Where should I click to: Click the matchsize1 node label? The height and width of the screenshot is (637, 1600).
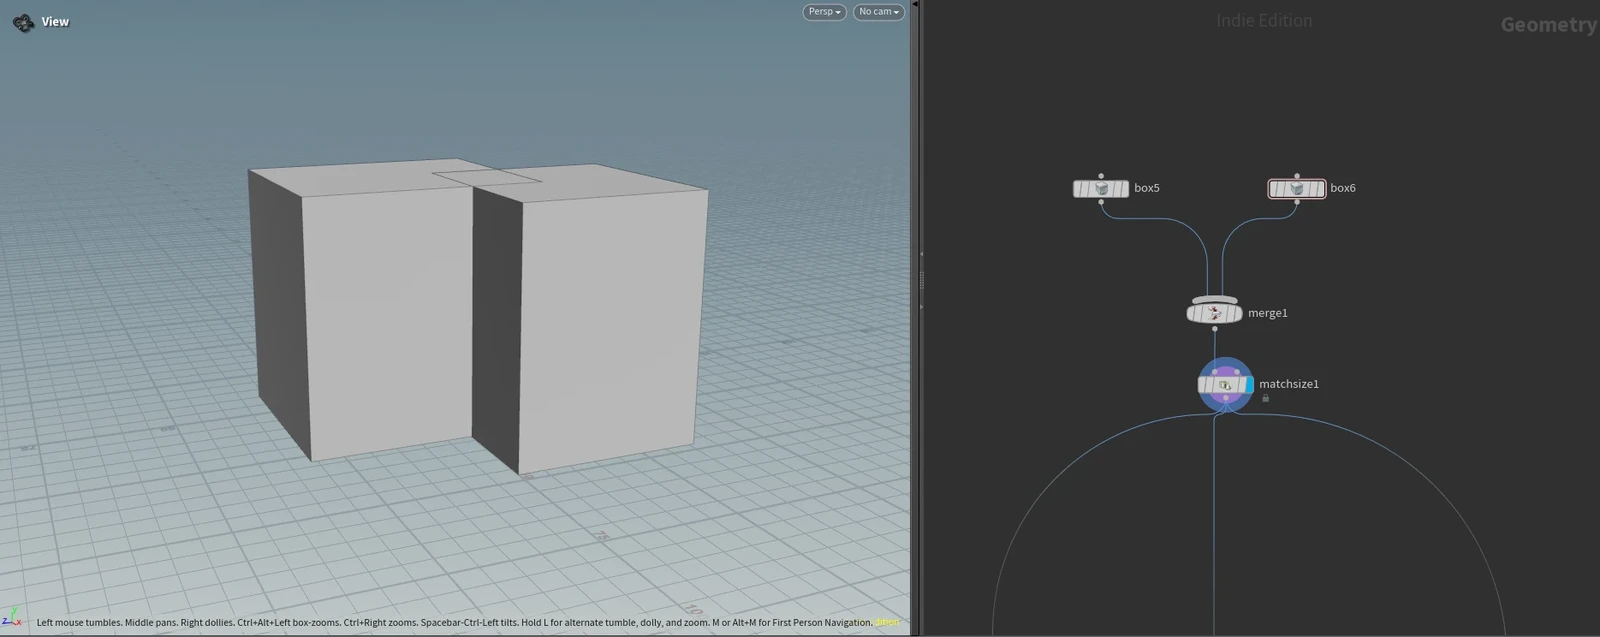coord(1289,384)
